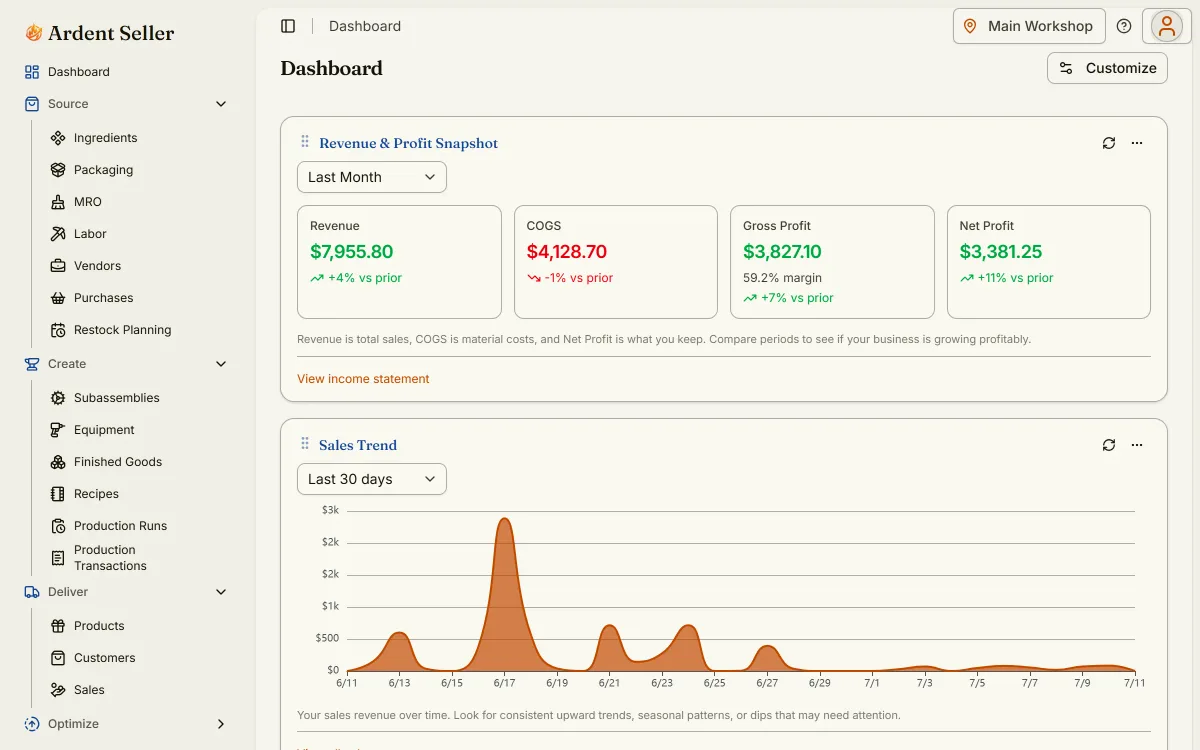Refresh the Revenue & Profit Snapshot widget
The image size is (1200, 750).
(x=1109, y=143)
